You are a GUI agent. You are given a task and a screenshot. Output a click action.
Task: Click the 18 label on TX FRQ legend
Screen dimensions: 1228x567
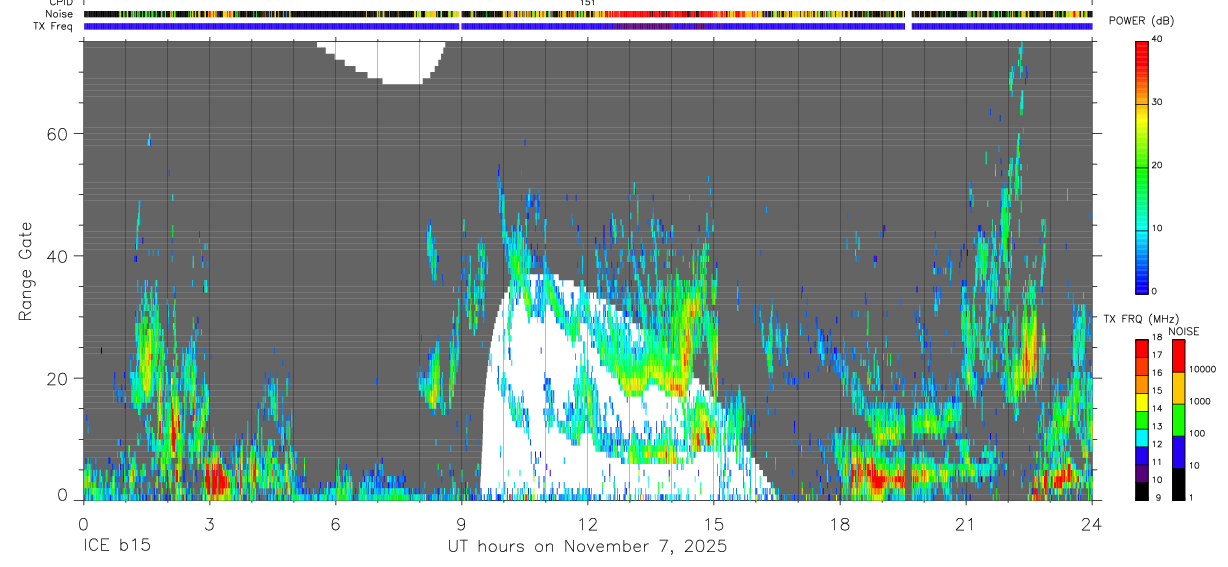click(x=1157, y=337)
